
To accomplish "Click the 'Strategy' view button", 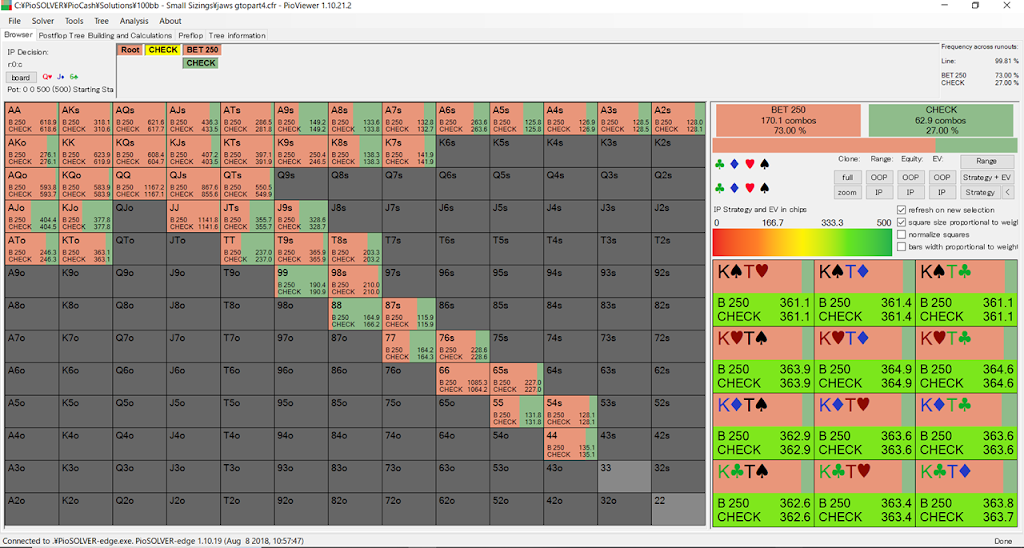I will (980, 192).
